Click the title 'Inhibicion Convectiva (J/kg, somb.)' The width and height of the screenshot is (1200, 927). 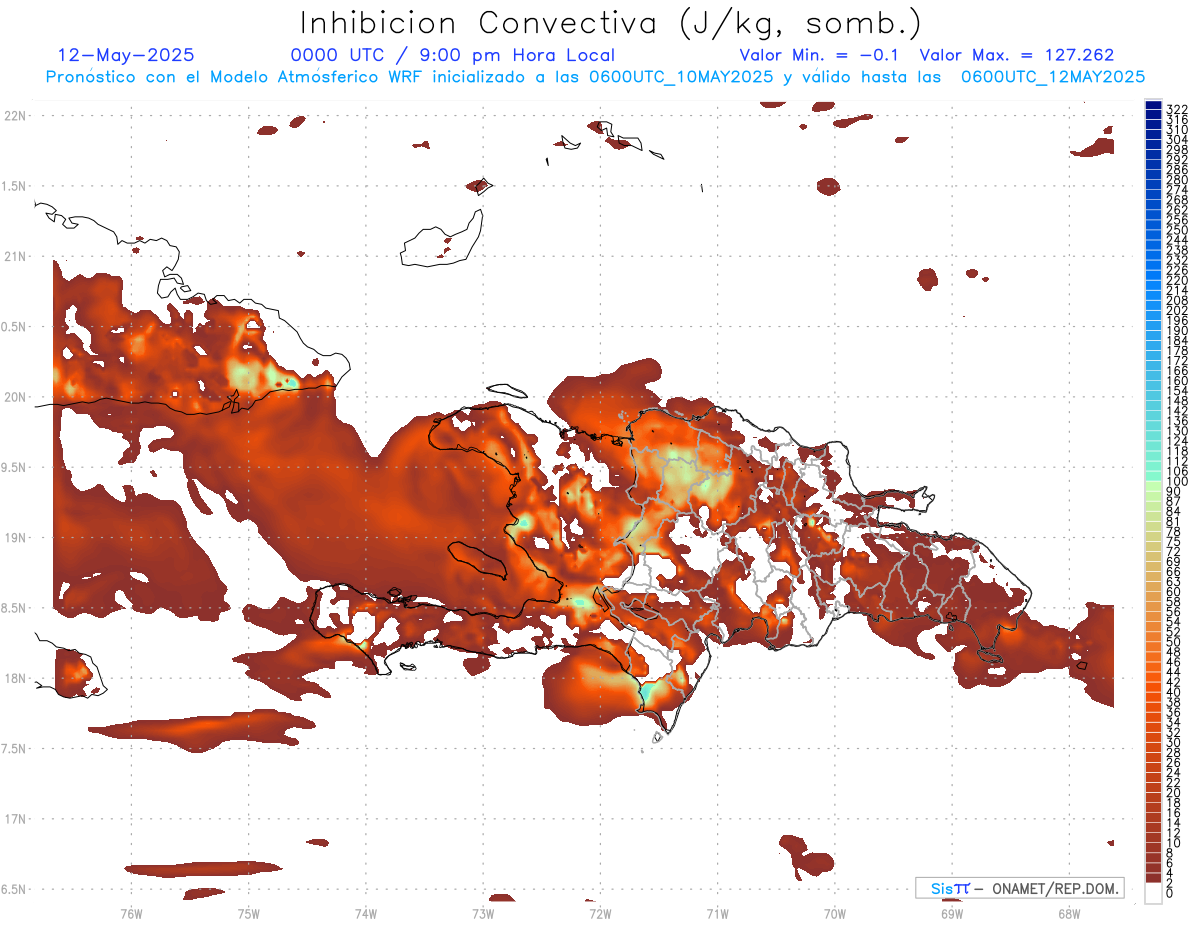pyautogui.click(x=610, y=24)
